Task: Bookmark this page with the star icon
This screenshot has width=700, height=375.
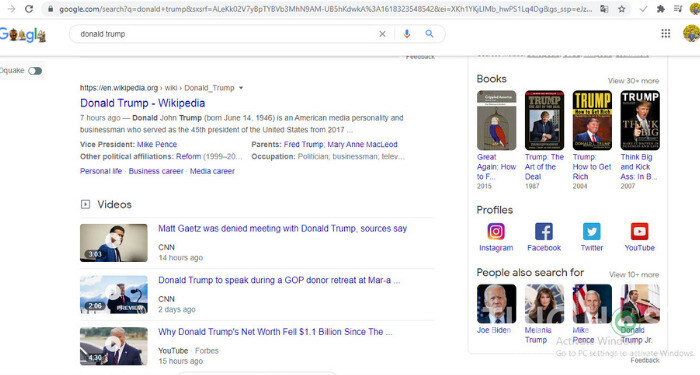Action: click(x=621, y=9)
